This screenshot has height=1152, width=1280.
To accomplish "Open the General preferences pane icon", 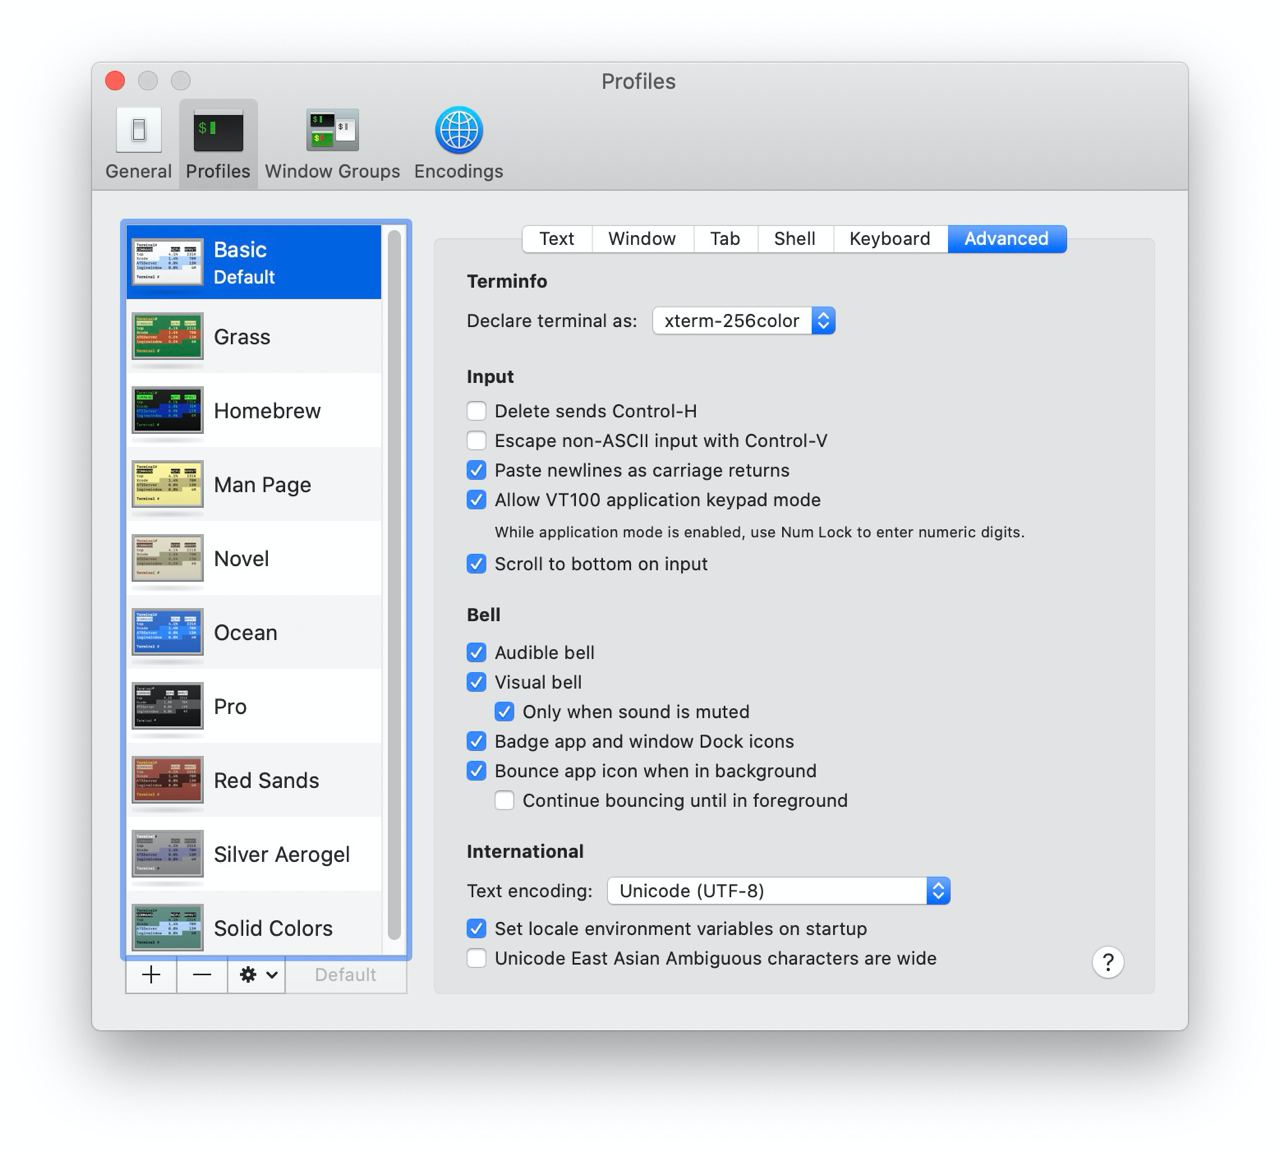I will point(138,131).
